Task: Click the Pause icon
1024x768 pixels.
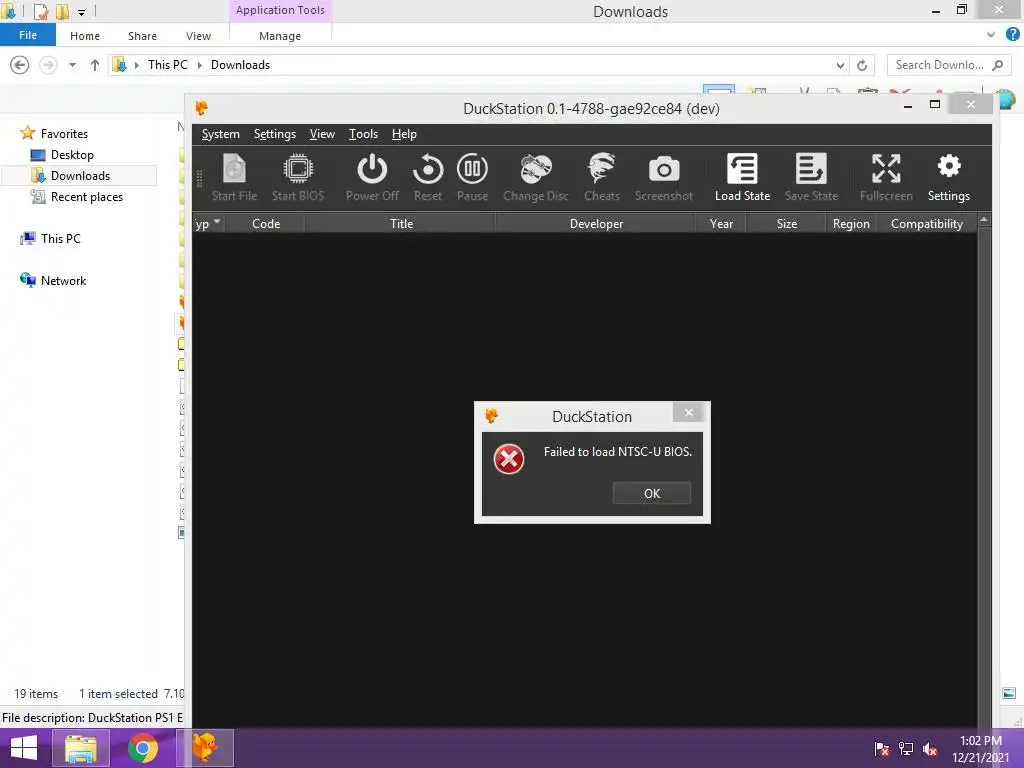Action: [x=472, y=177]
